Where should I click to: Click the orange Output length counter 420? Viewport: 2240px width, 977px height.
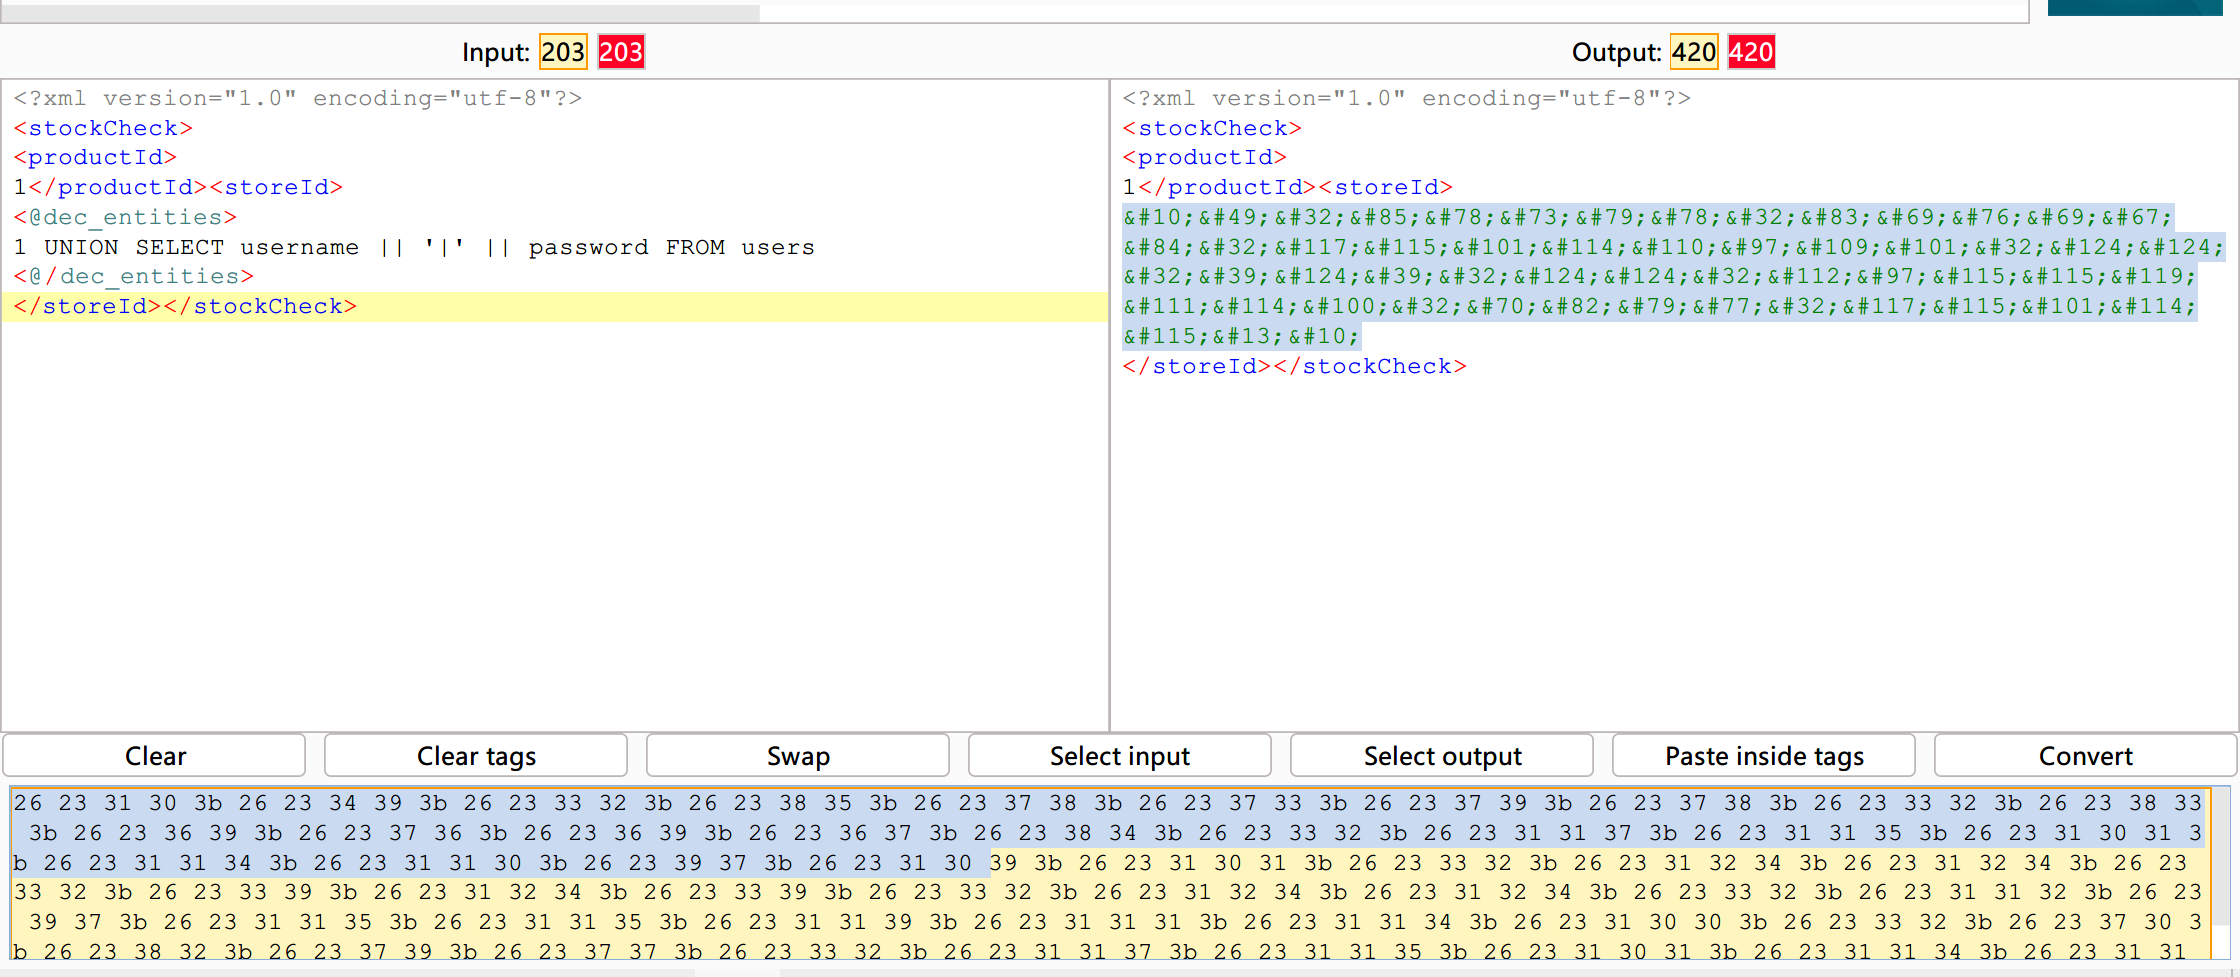point(1694,52)
